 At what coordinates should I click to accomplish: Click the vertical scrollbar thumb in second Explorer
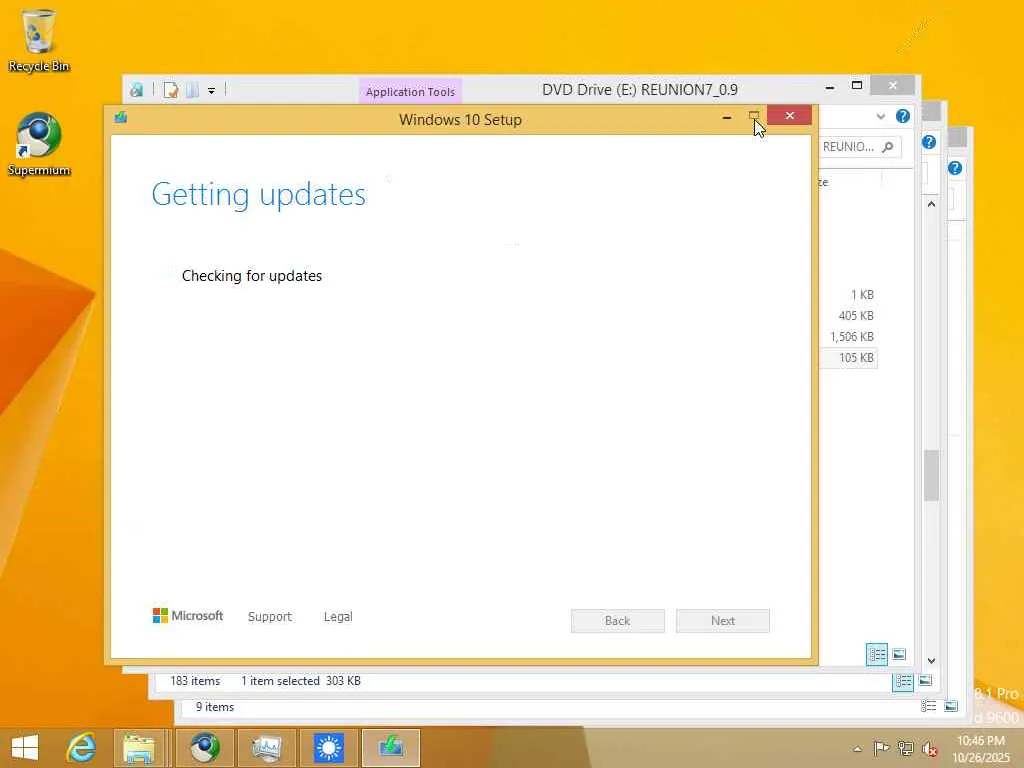coord(931,475)
